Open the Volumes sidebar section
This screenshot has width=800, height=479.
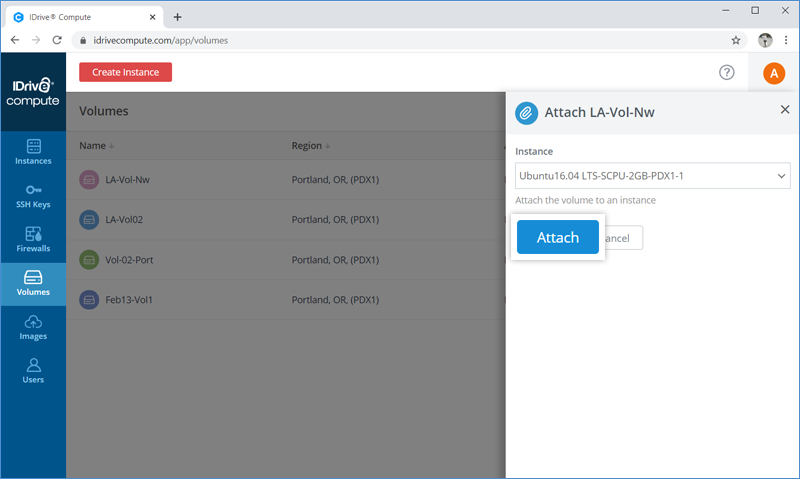click(33, 284)
